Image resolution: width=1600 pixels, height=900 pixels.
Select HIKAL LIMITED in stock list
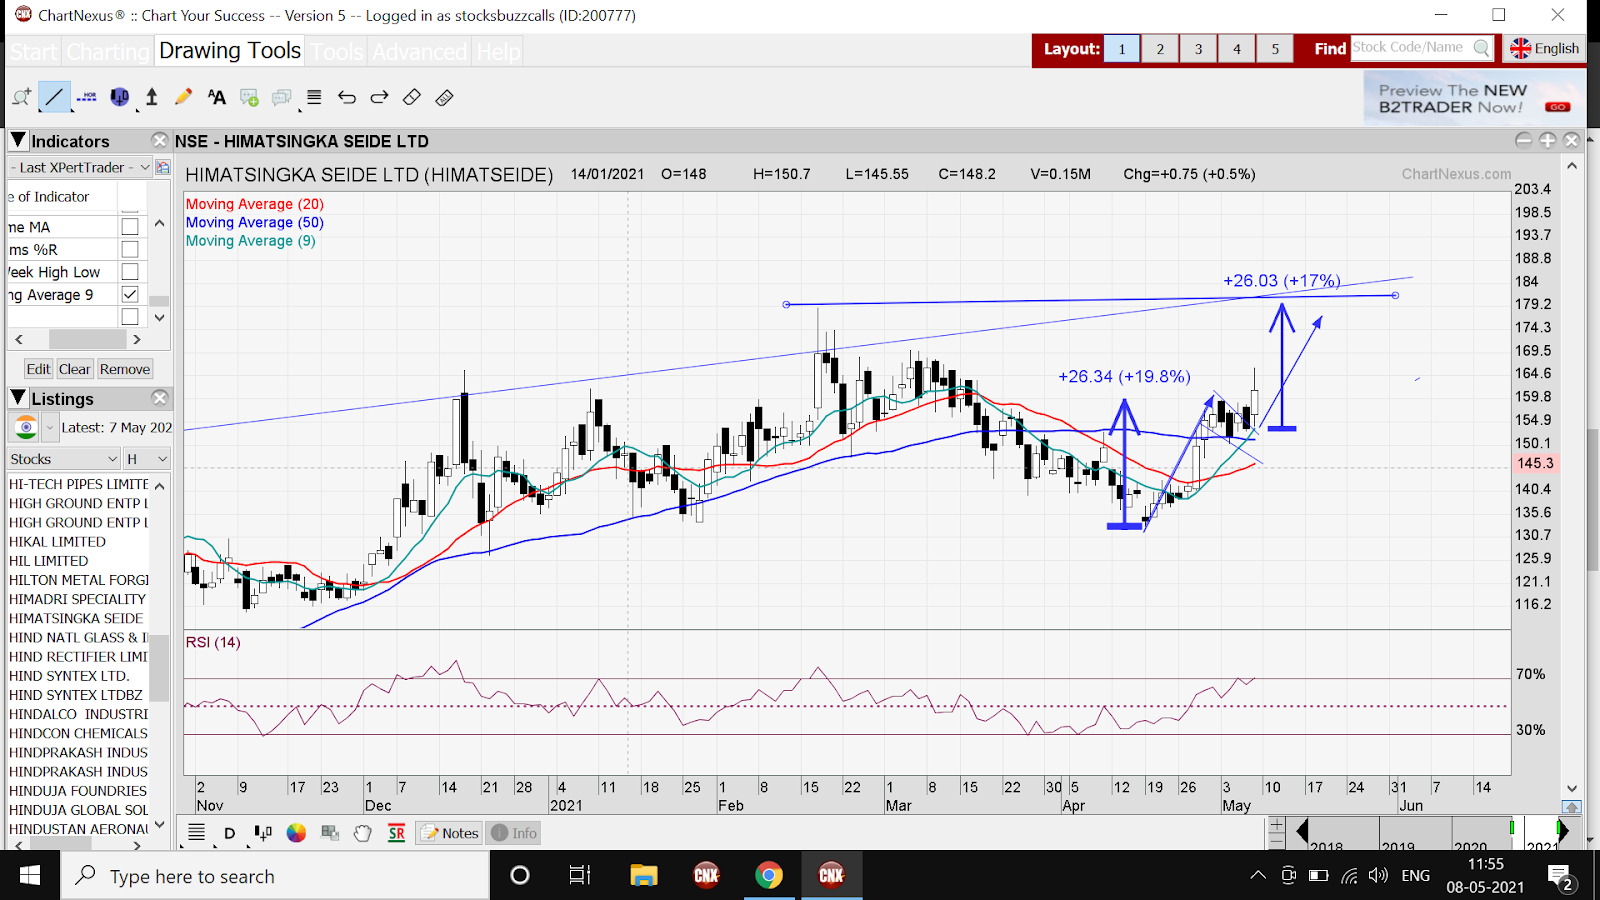pos(57,541)
